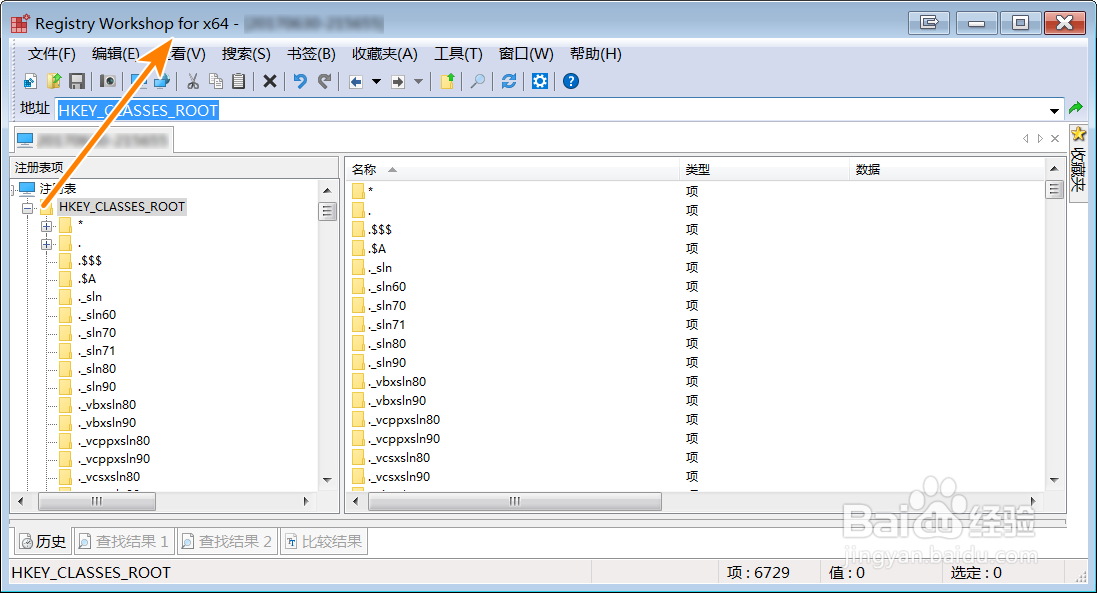Click the Delete X toolbar icon

[269, 81]
